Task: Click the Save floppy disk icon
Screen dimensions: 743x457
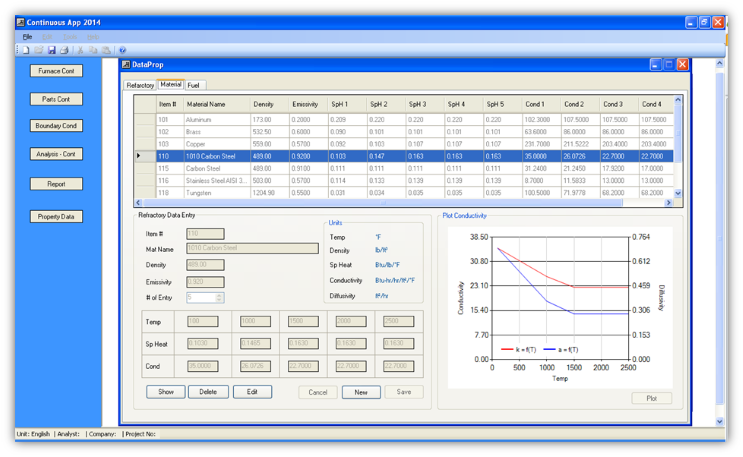Action: [x=52, y=50]
